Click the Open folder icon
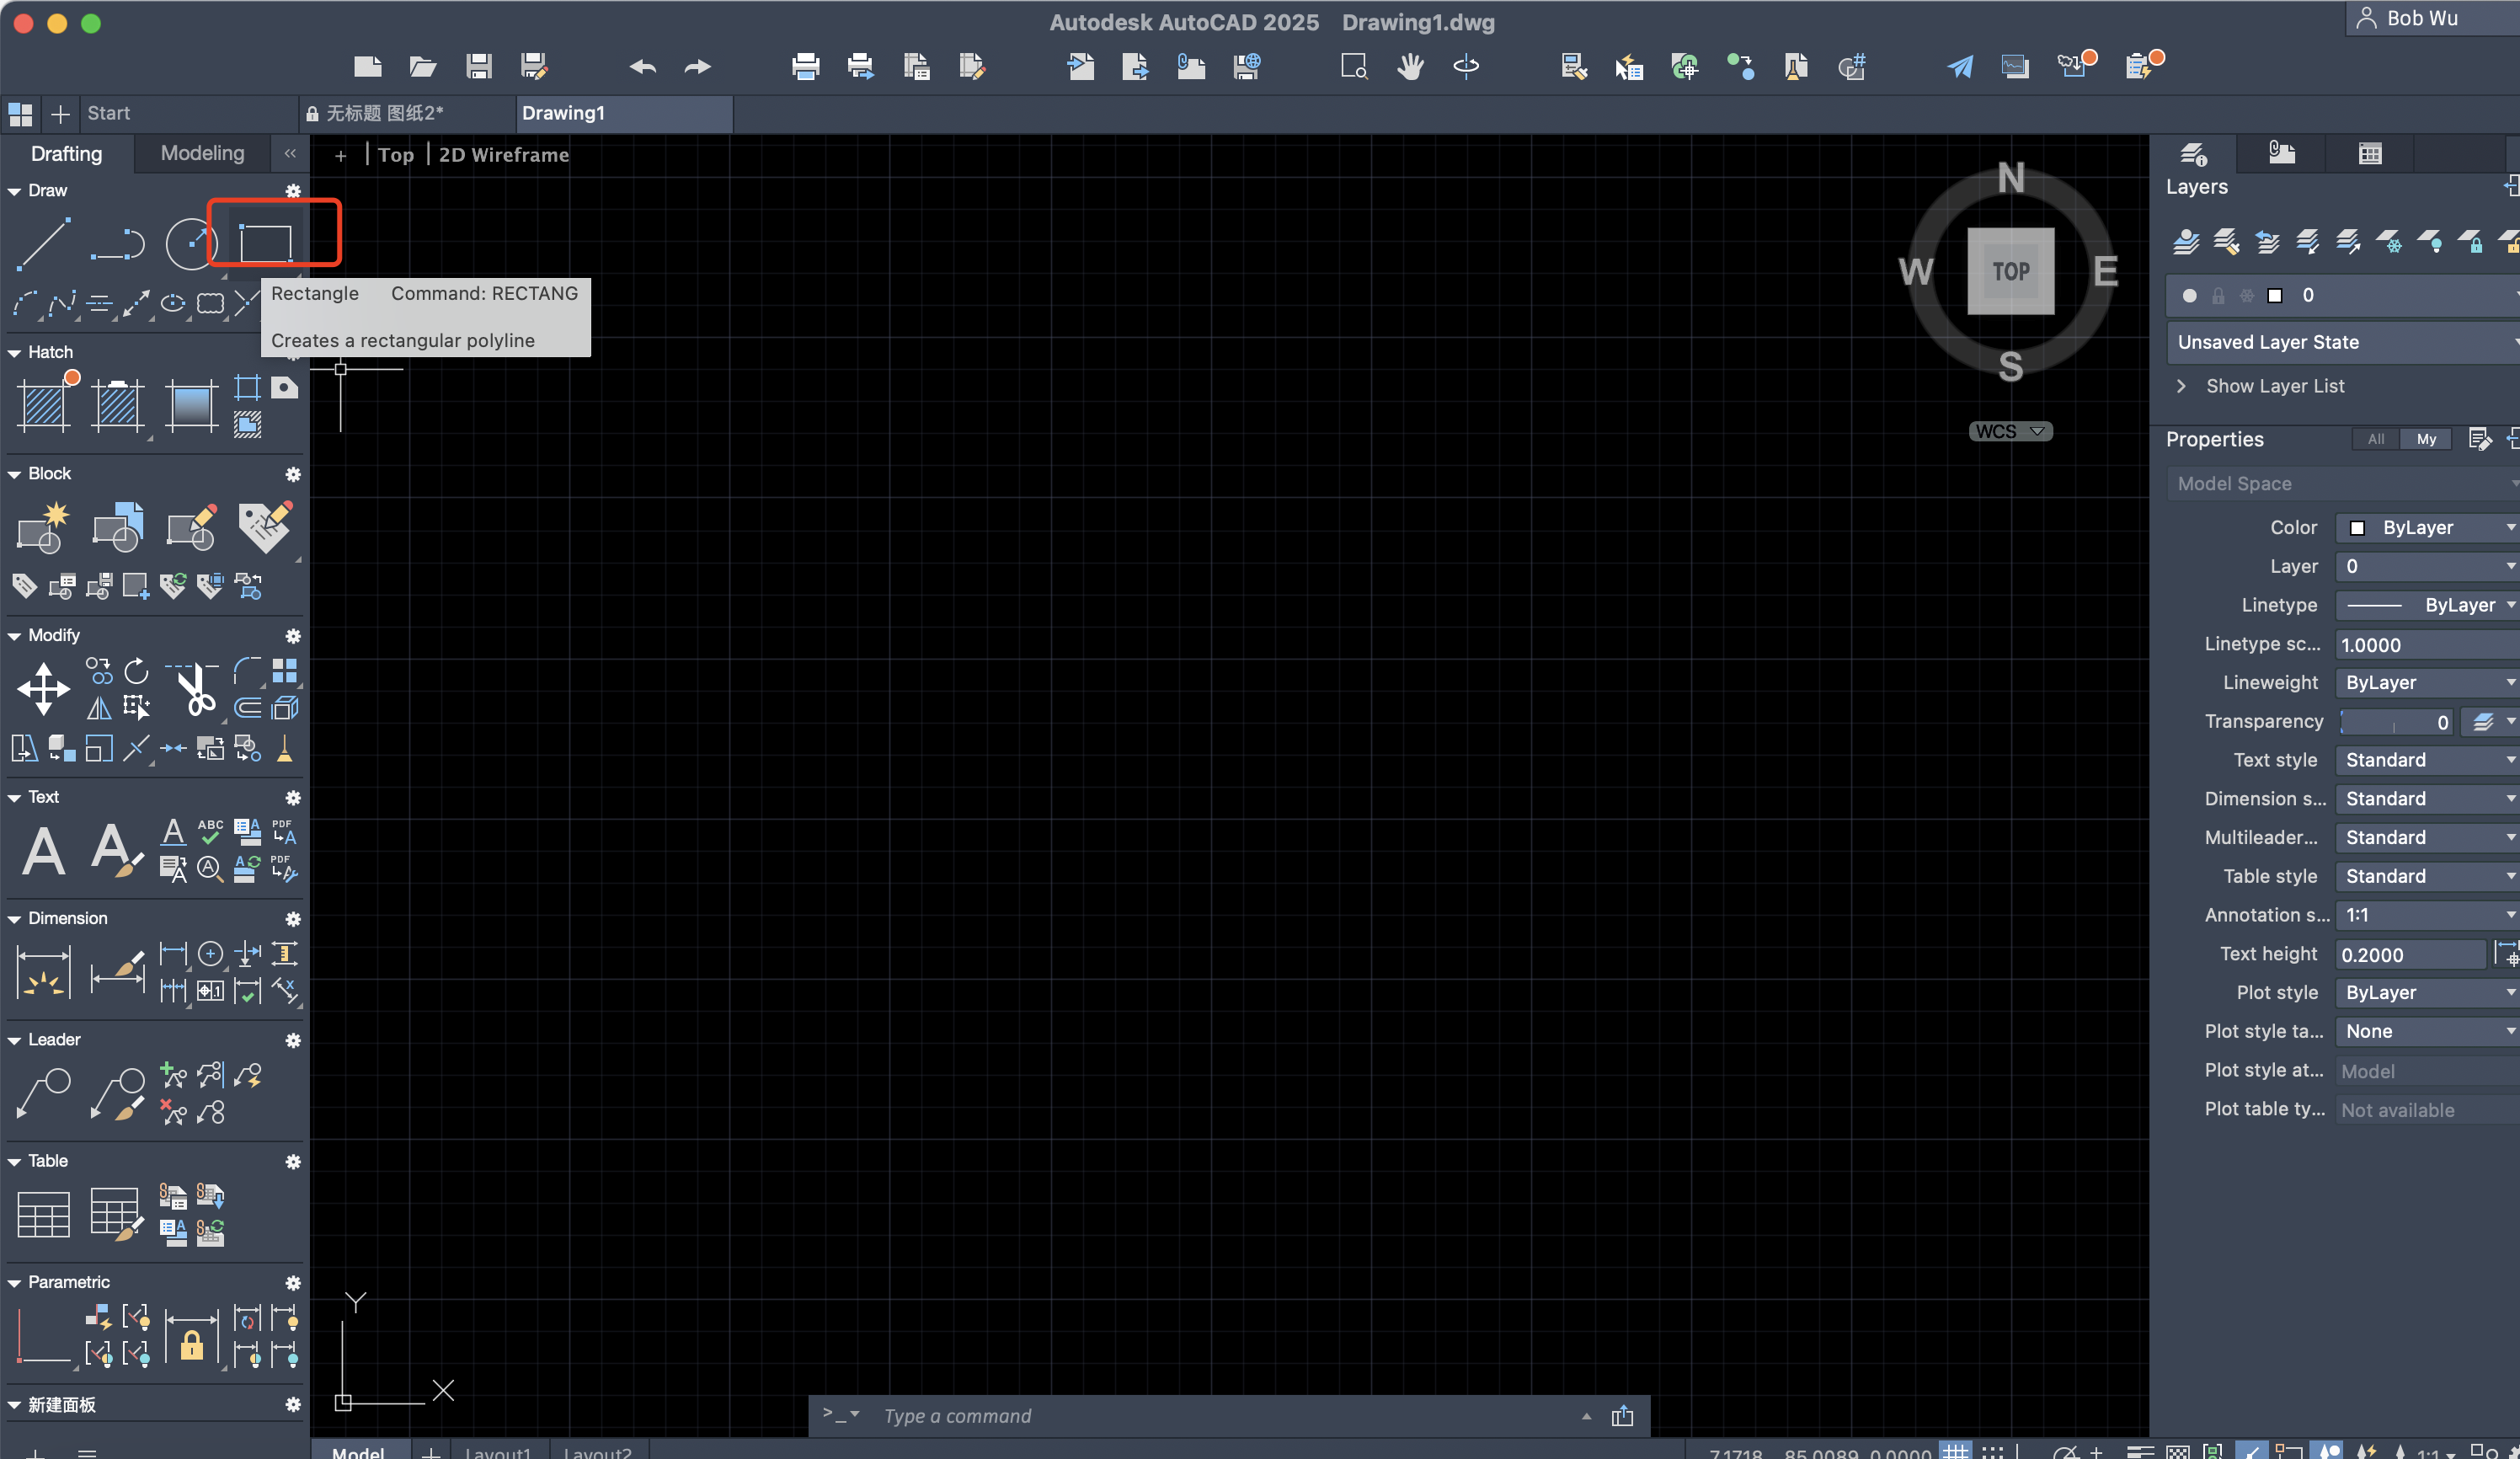This screenshot has height=1459, width=2520. click(x=423, y=67)
